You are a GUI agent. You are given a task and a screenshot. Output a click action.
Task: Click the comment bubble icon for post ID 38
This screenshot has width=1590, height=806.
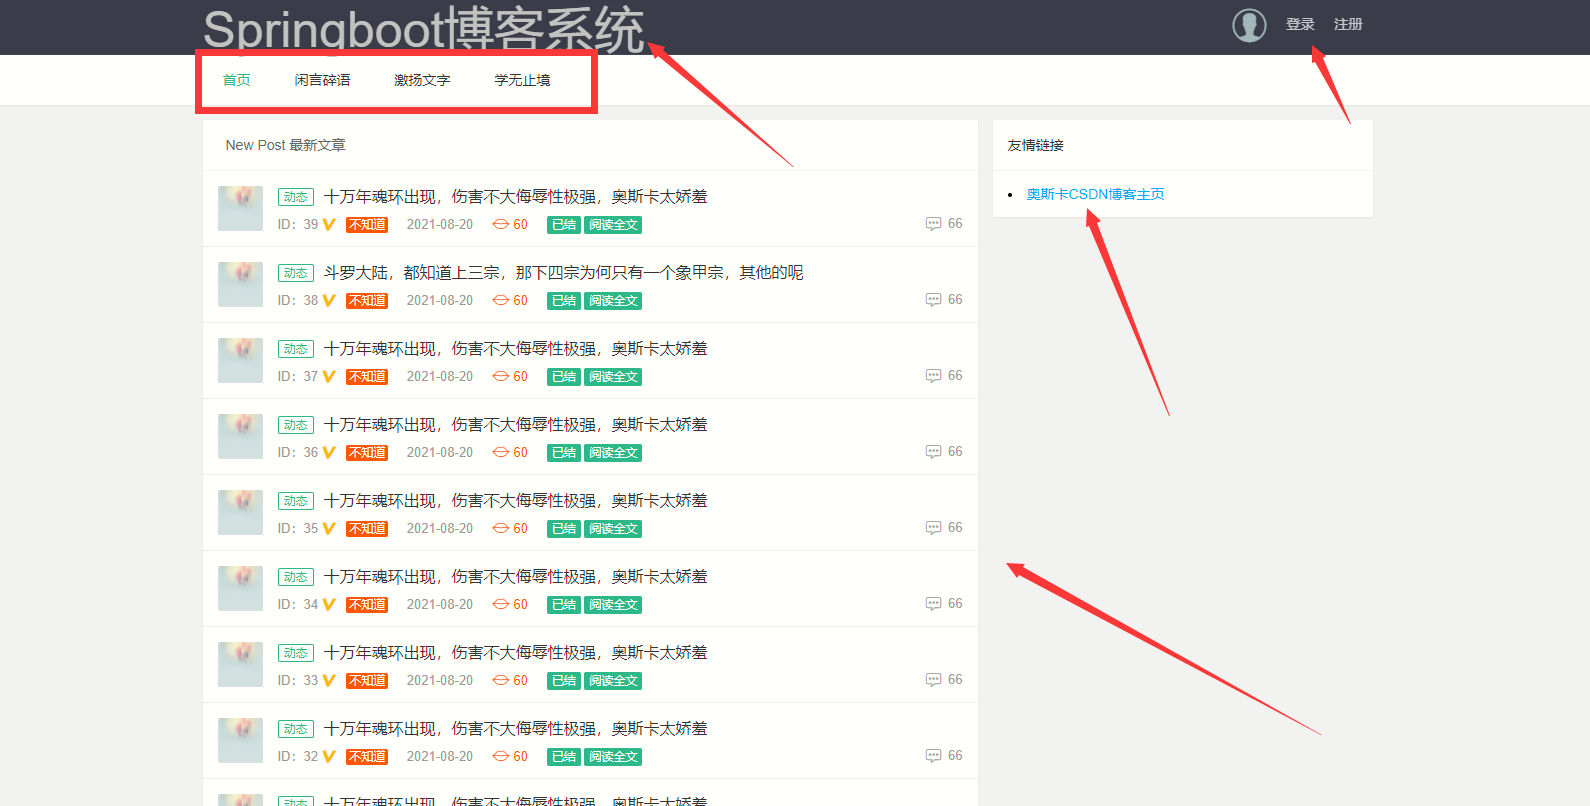tap(933, 300)
